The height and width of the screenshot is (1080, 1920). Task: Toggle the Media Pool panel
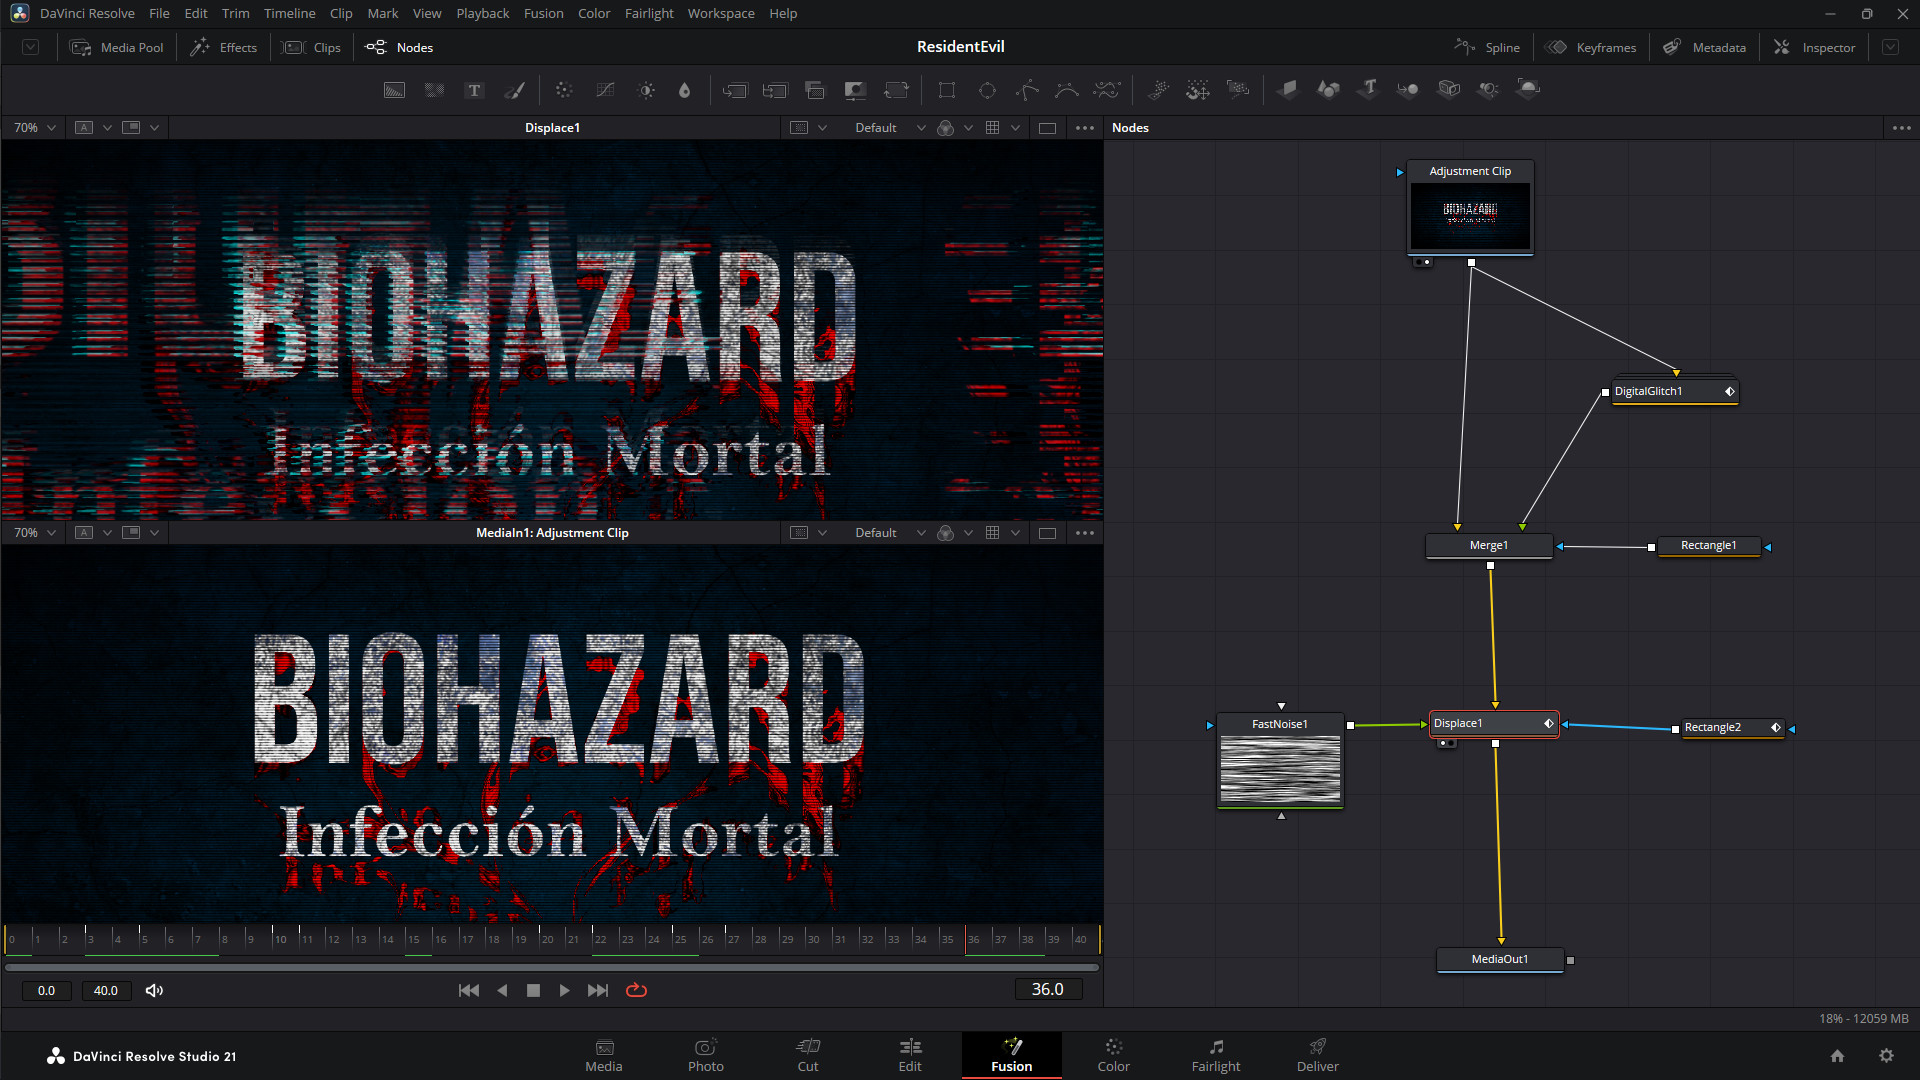(117, 47)
